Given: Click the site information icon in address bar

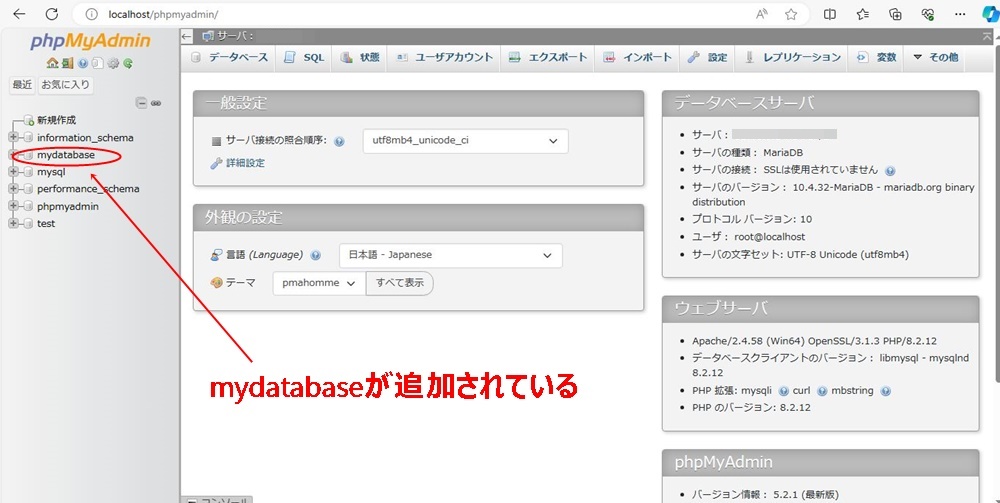Looking at the screenshot, I should (92, 14).
